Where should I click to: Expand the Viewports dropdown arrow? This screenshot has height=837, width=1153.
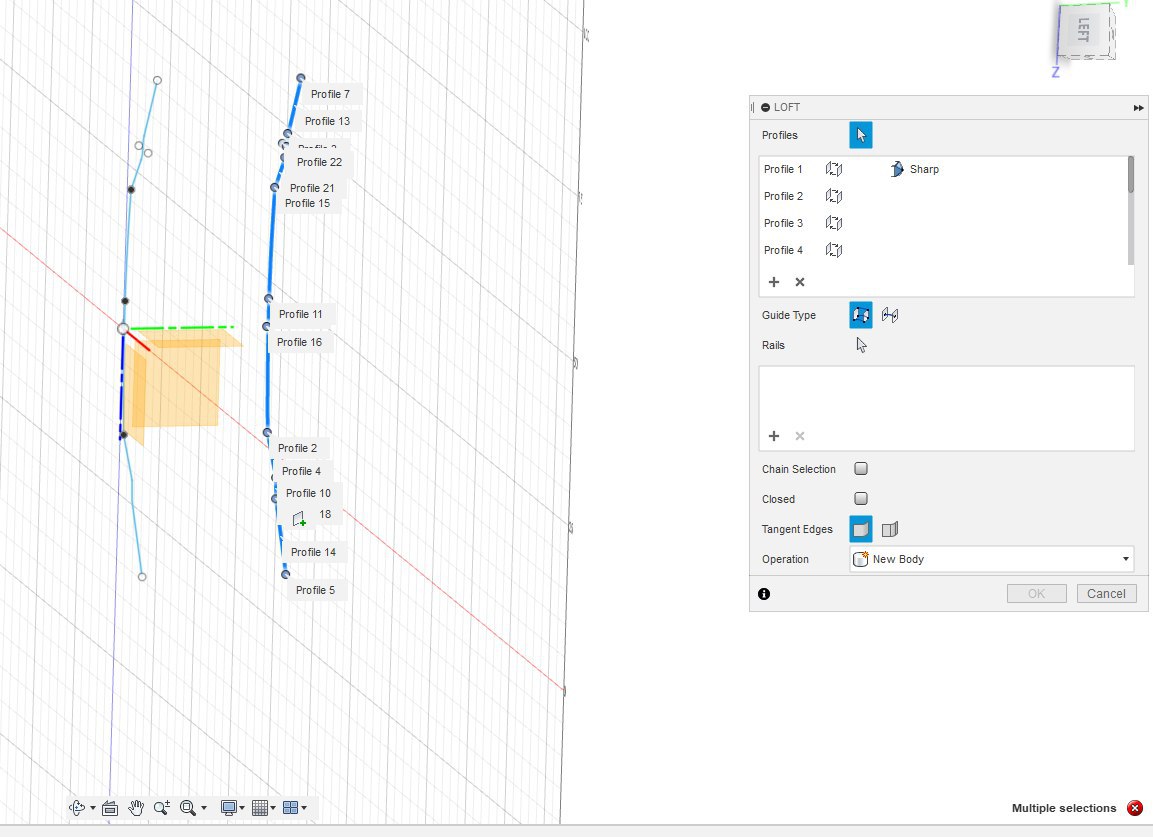click(x=304, y=808)
